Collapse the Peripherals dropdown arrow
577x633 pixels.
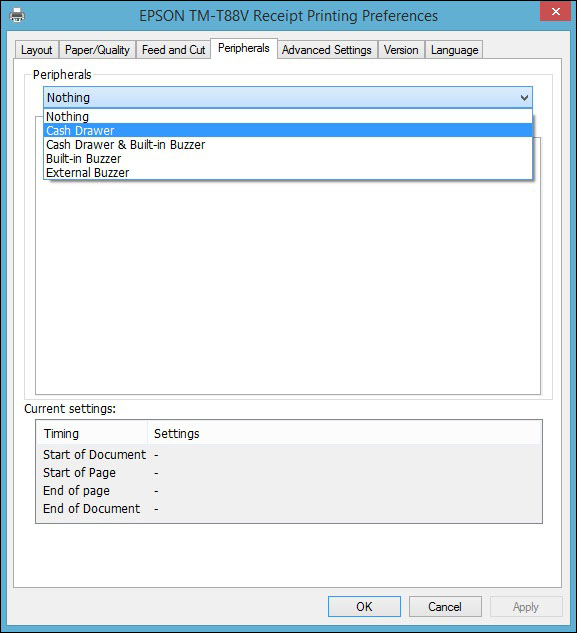[524, 97]
